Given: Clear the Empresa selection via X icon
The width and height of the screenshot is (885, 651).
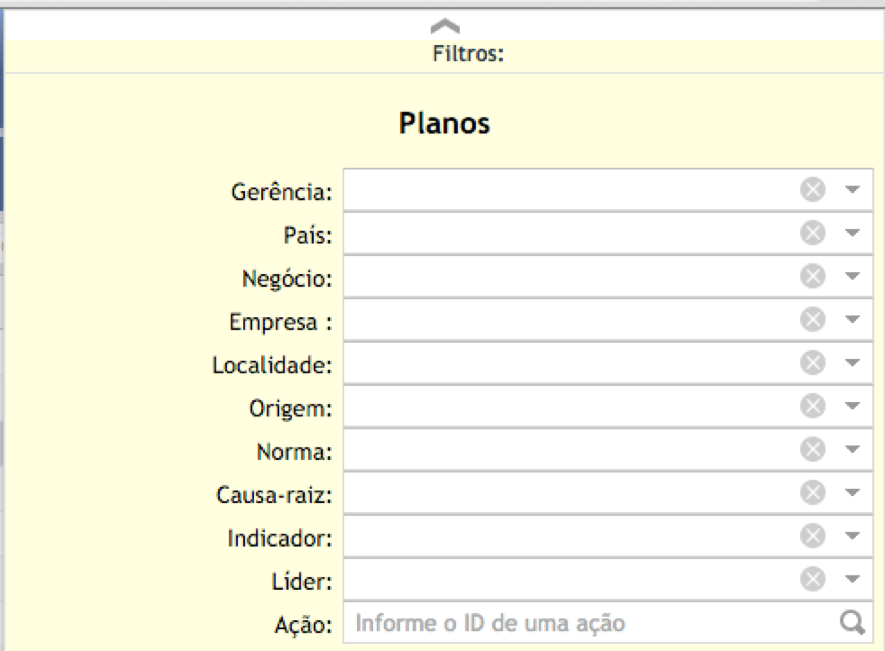Looking at the screenshot, I should pos(813,319).
